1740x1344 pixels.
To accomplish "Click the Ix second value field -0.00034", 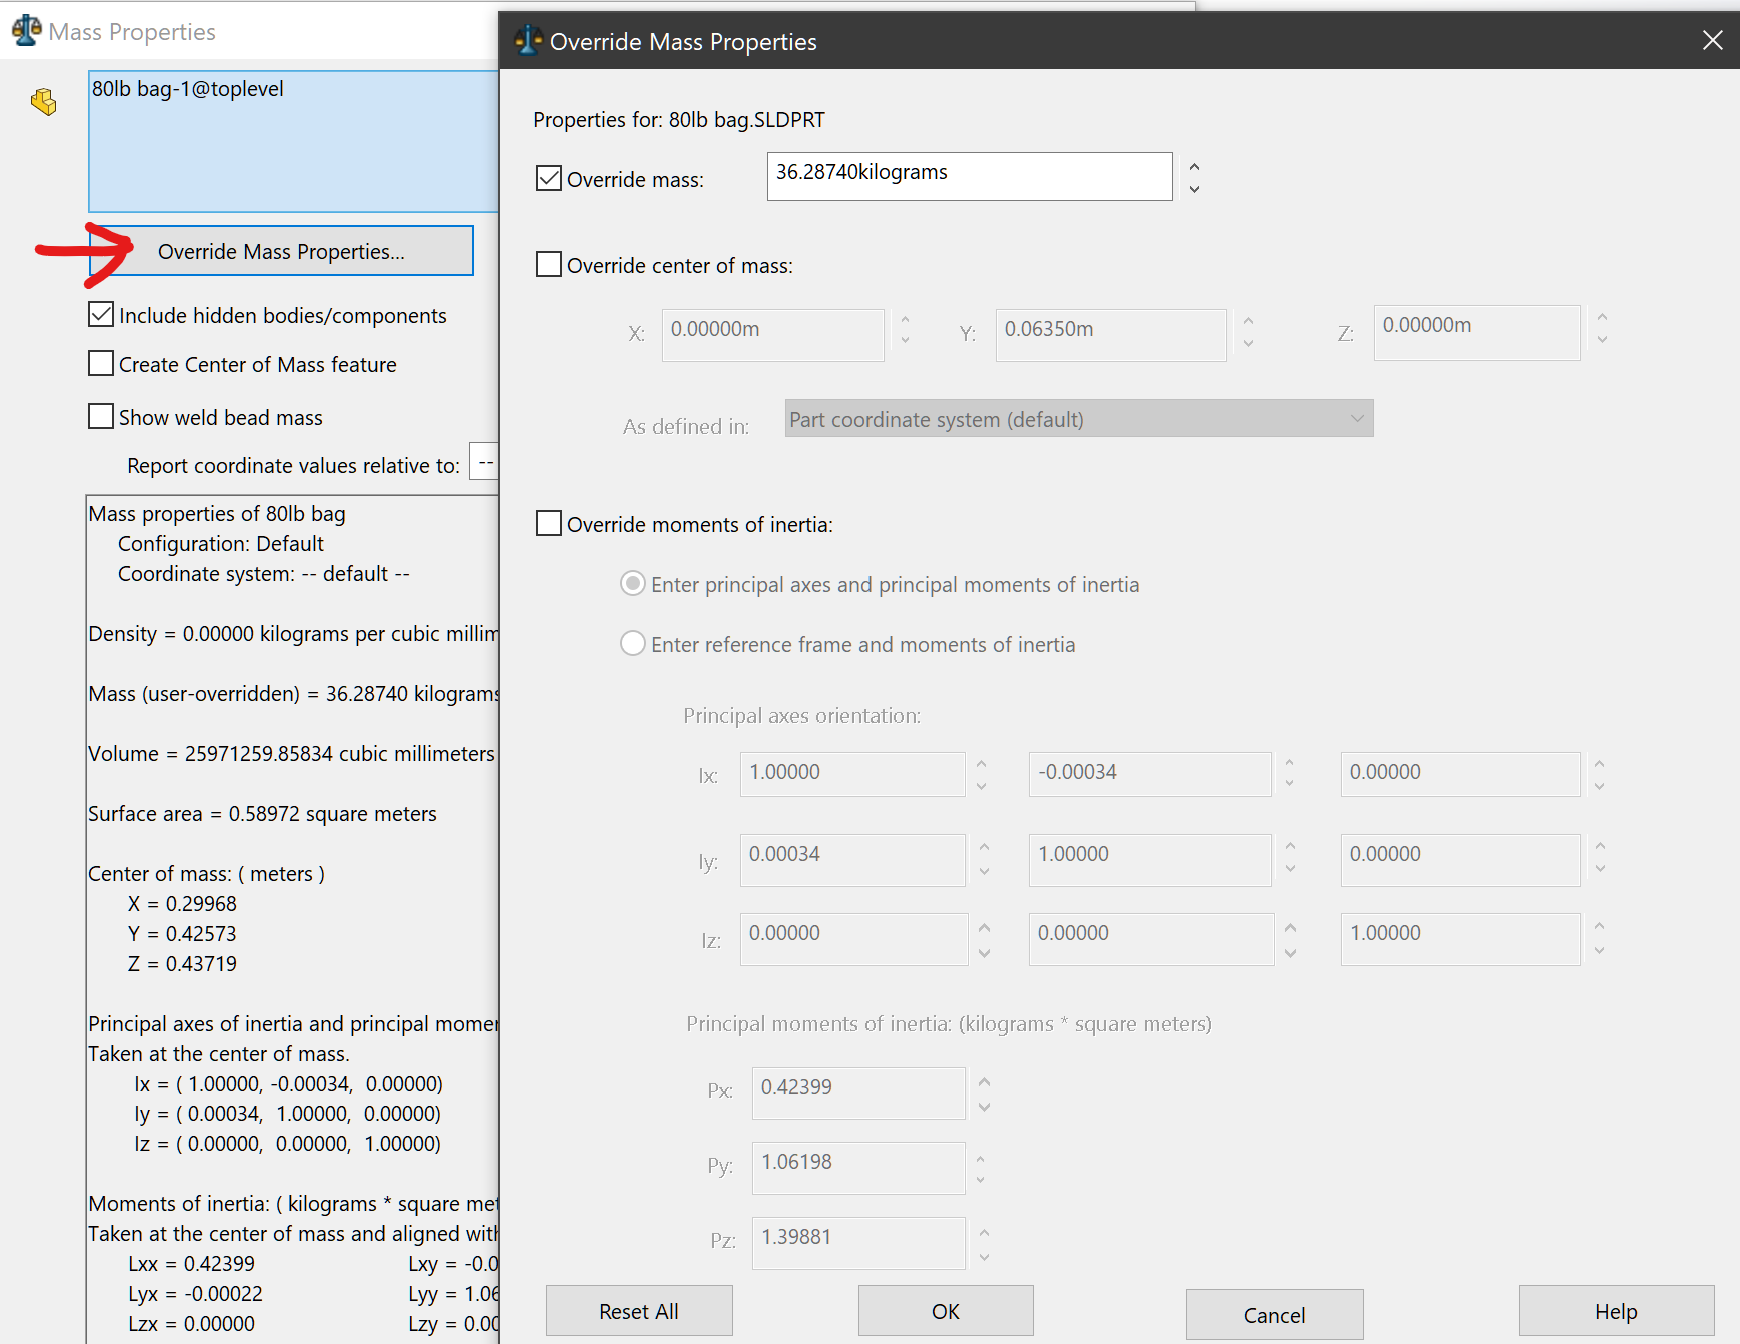I will (1149, 774).
